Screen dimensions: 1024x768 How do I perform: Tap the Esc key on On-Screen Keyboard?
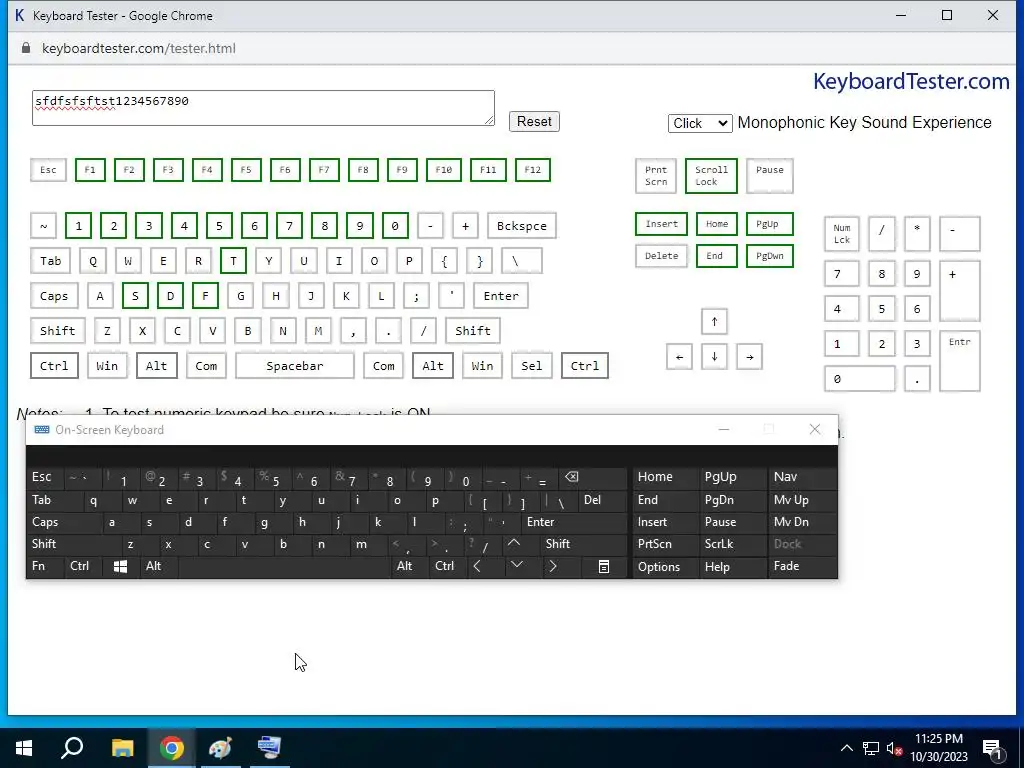45,477
